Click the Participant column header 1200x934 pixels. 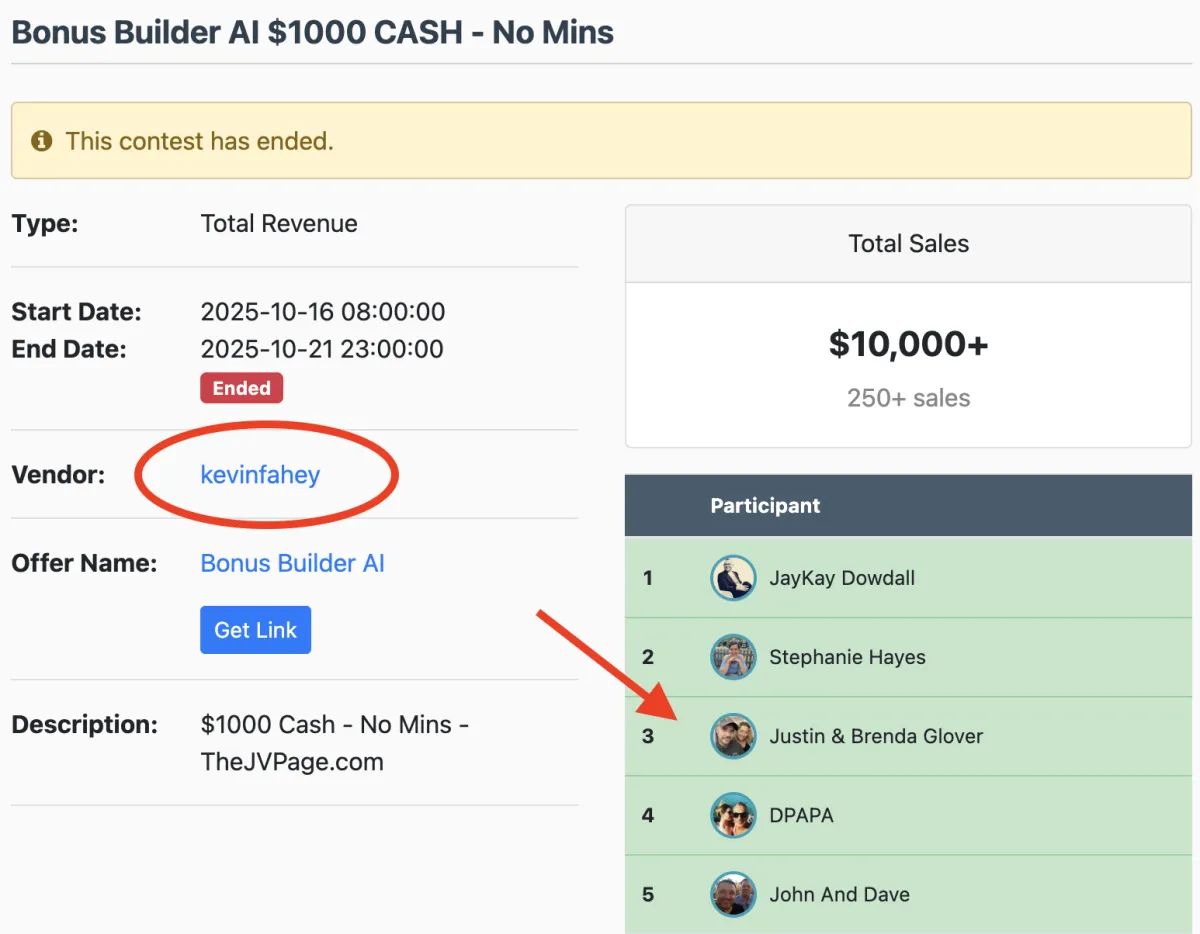tap(765, 506)
